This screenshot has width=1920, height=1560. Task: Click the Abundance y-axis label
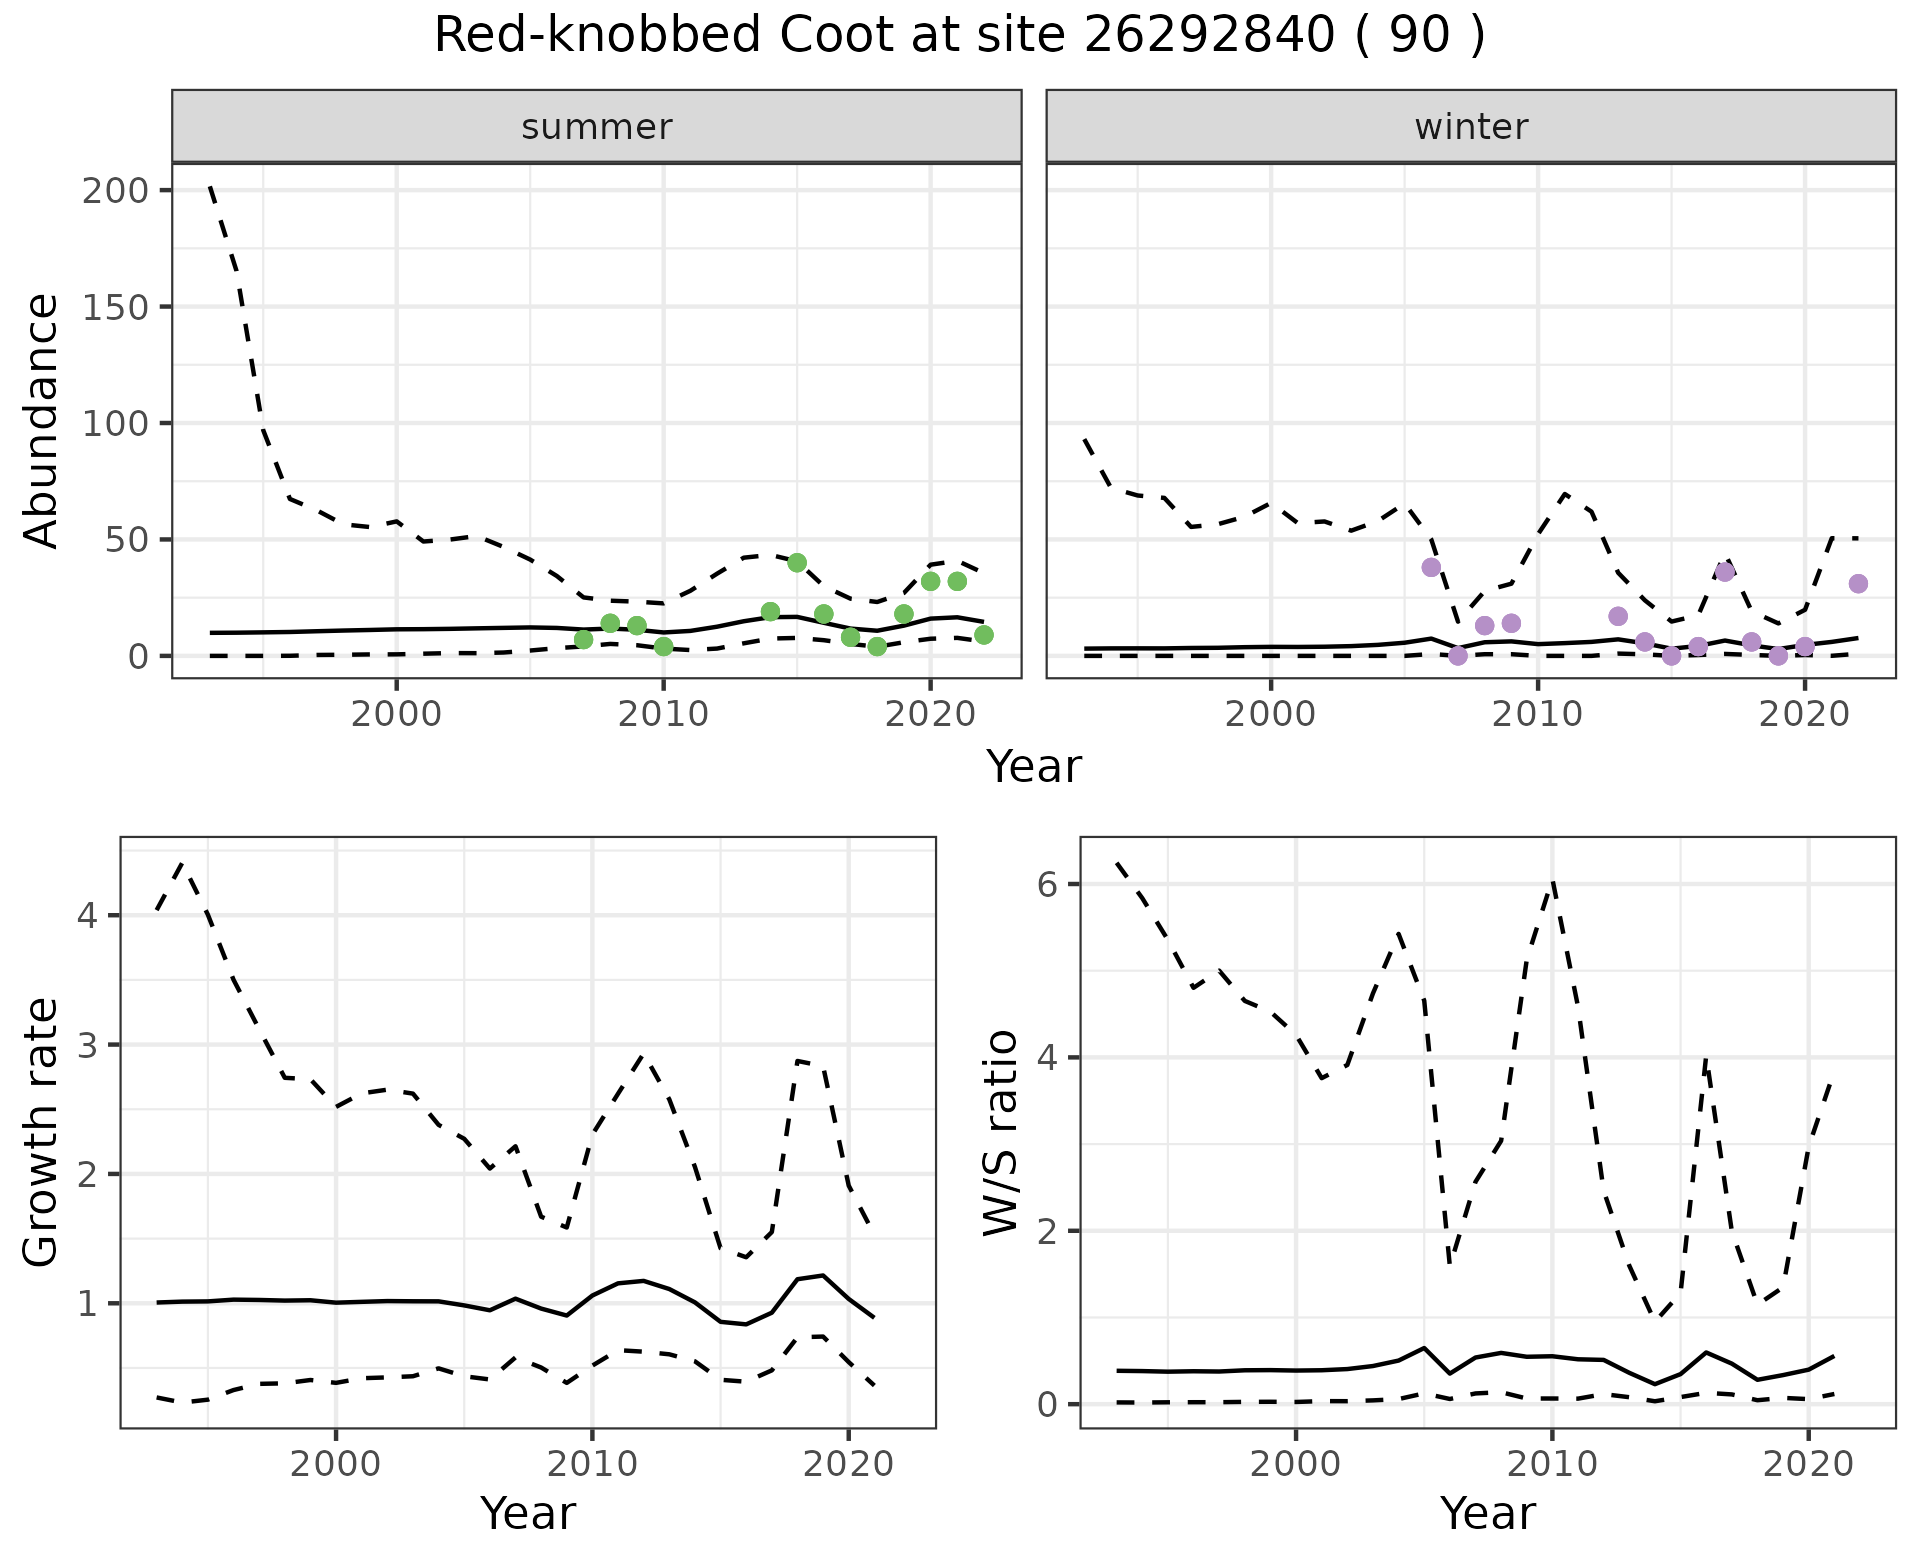tap(42, 421)
